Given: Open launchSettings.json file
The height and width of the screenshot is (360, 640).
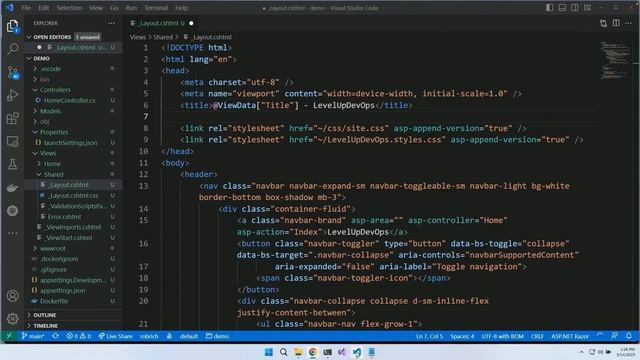Looking at the screenshot, I should (x=70, y=142).
